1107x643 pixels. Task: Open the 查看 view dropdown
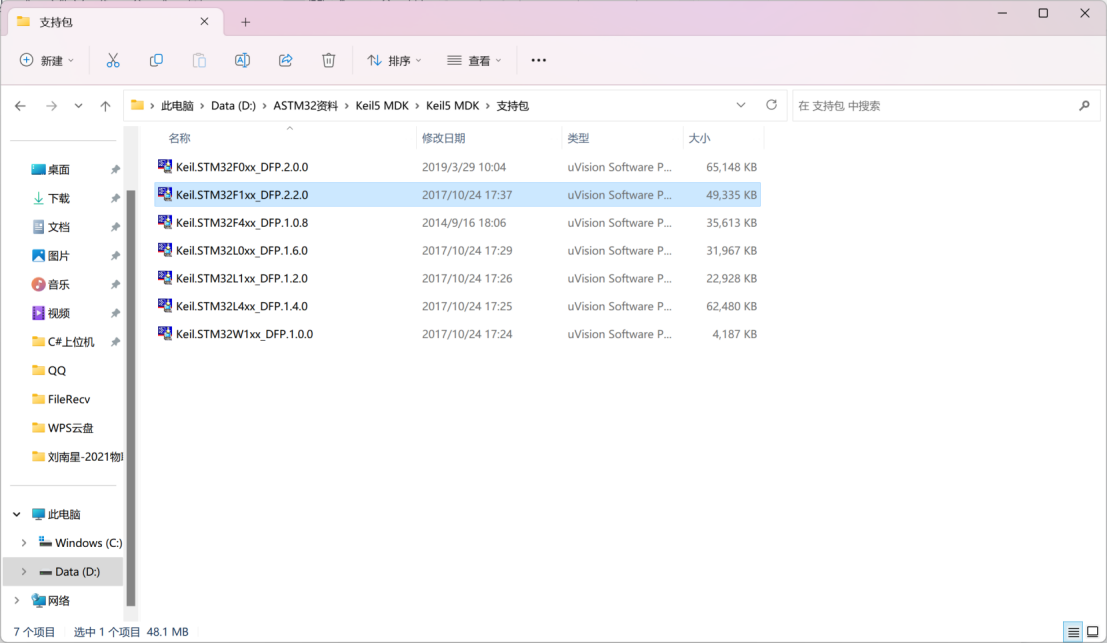[474, 61]
